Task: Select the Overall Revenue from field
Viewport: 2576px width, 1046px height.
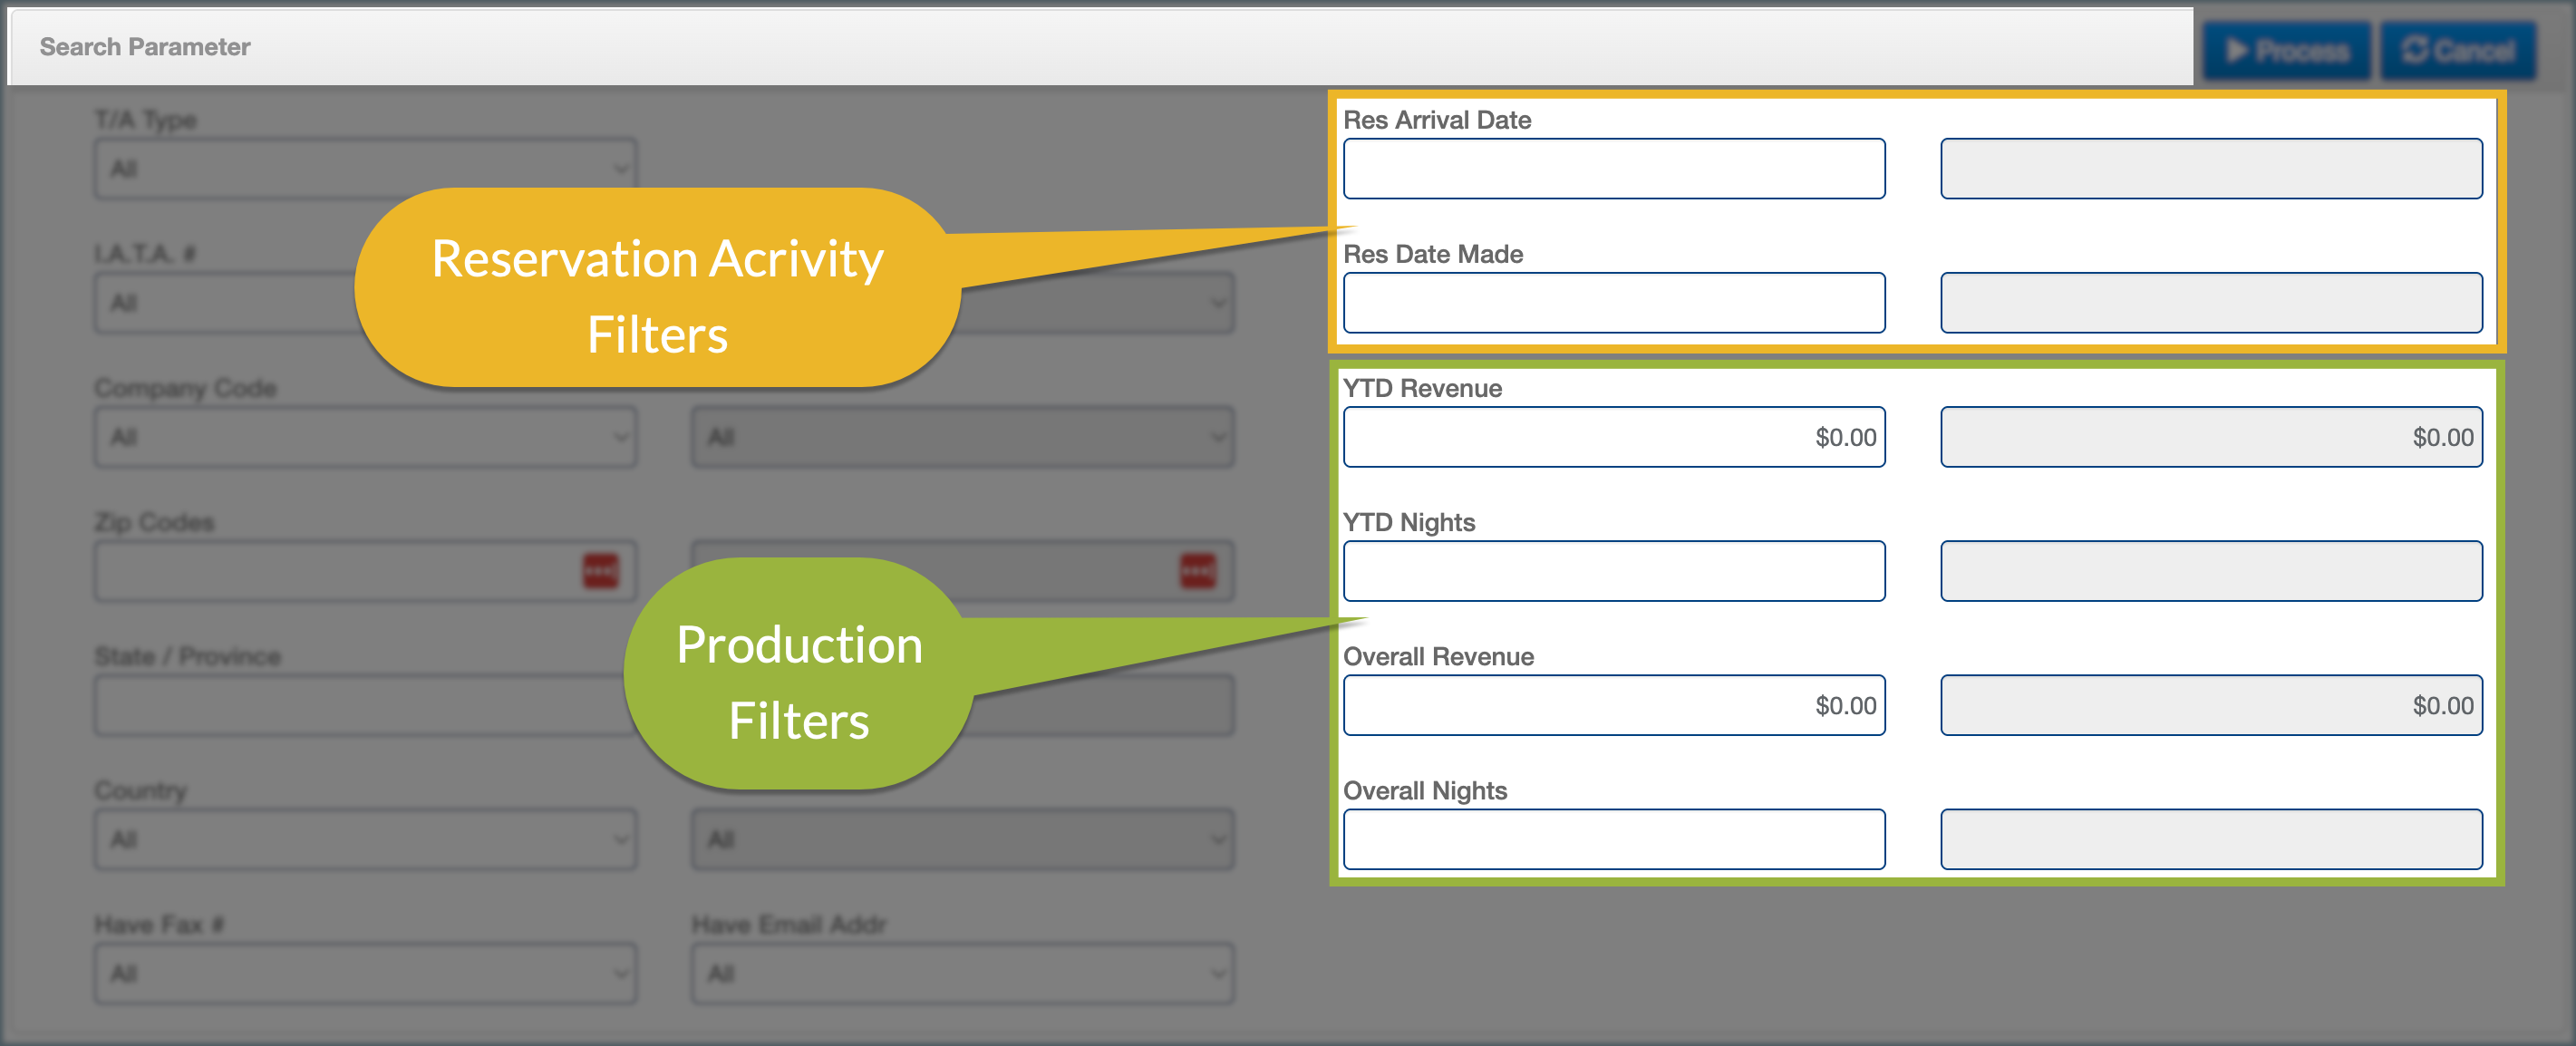Action: pos(1613,705)
